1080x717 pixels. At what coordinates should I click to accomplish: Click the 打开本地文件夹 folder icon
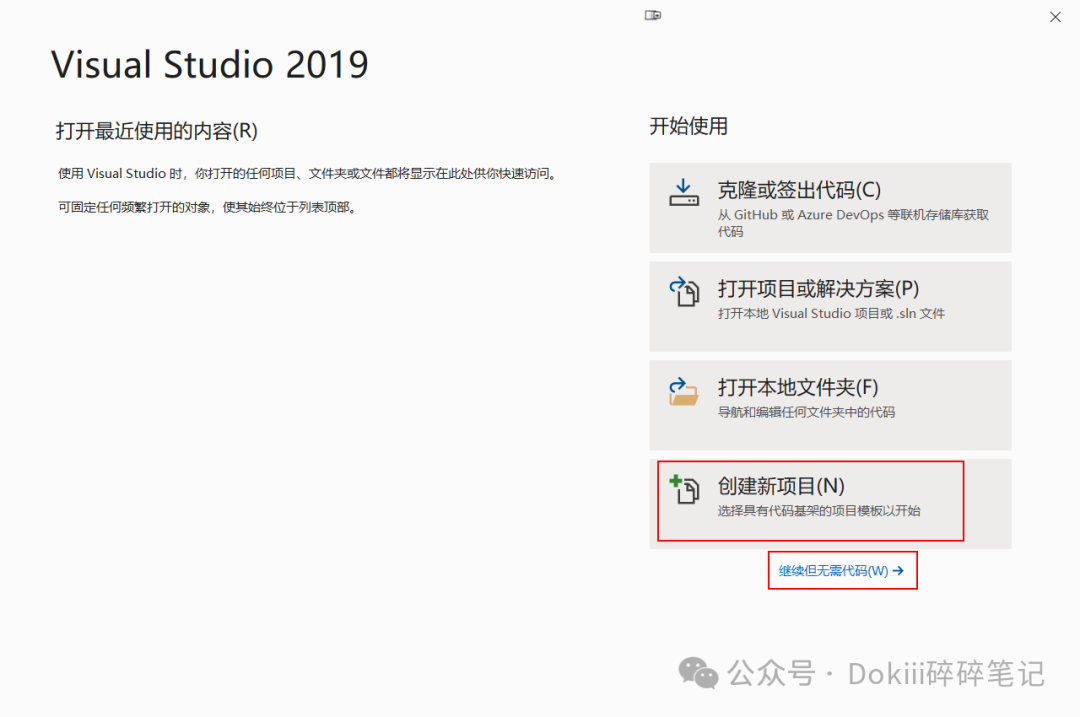tap(684, 393)
